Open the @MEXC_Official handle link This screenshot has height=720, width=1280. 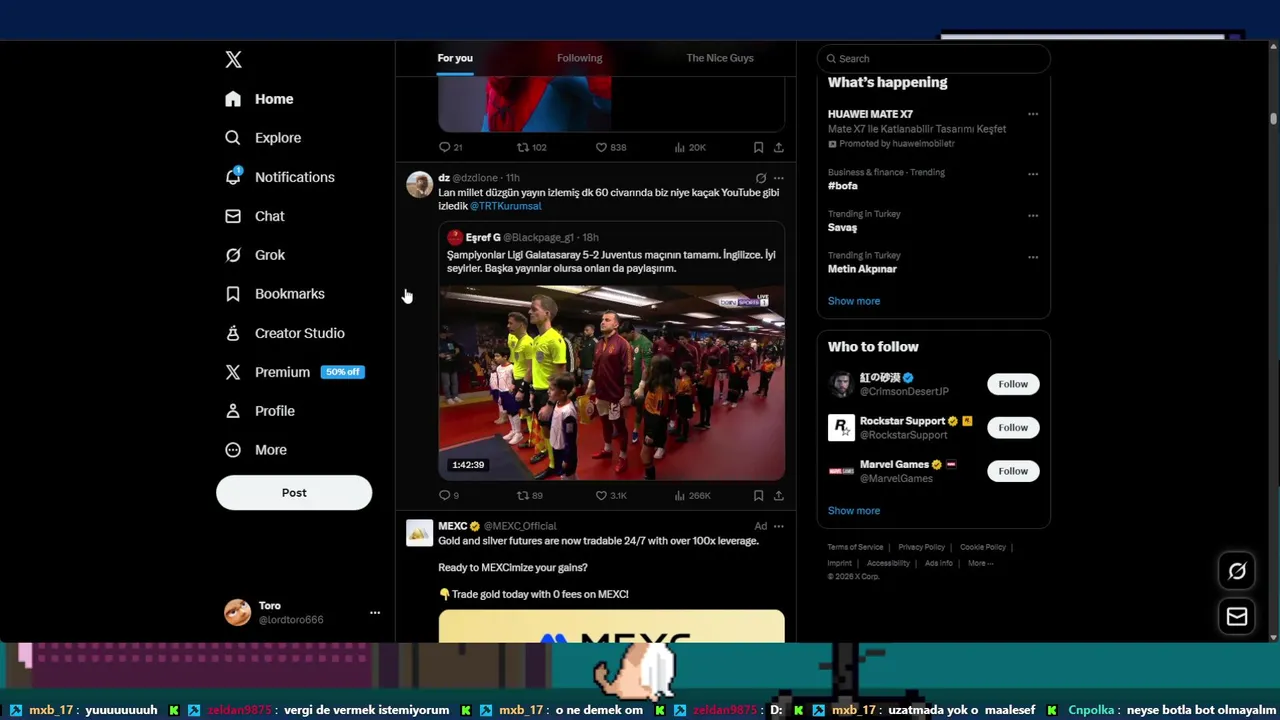pyautogui.click(x=520, y=526)
